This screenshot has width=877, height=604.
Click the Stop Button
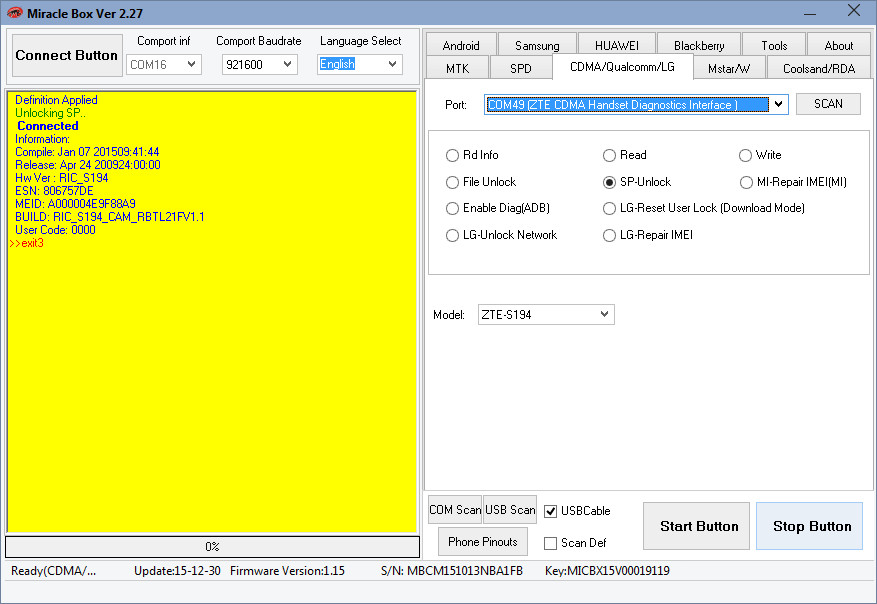coord(809,526)
